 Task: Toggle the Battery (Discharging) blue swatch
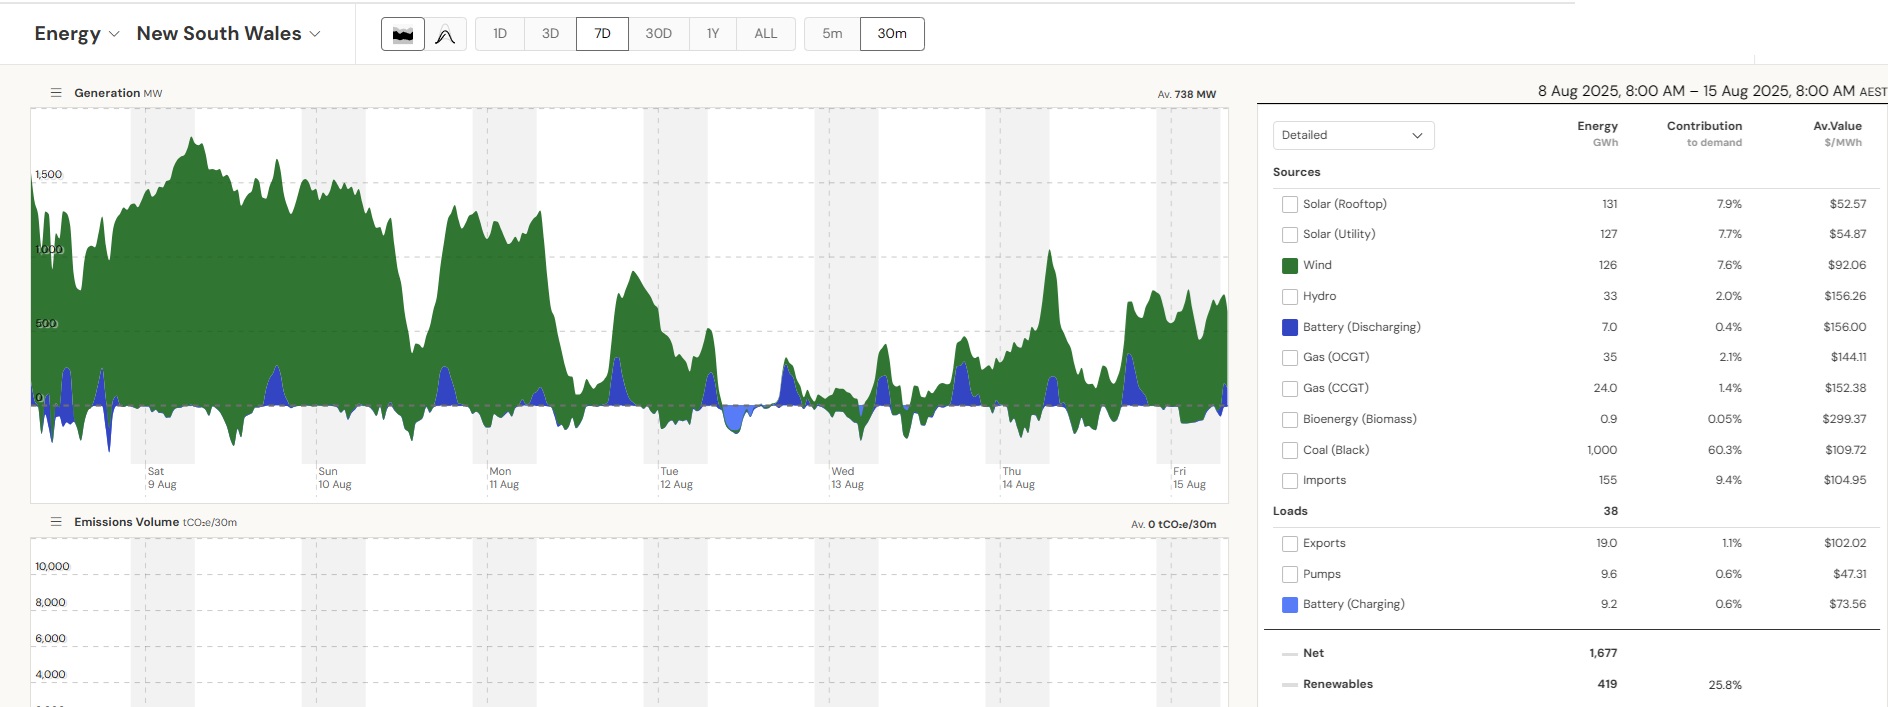pos(1290,327)
